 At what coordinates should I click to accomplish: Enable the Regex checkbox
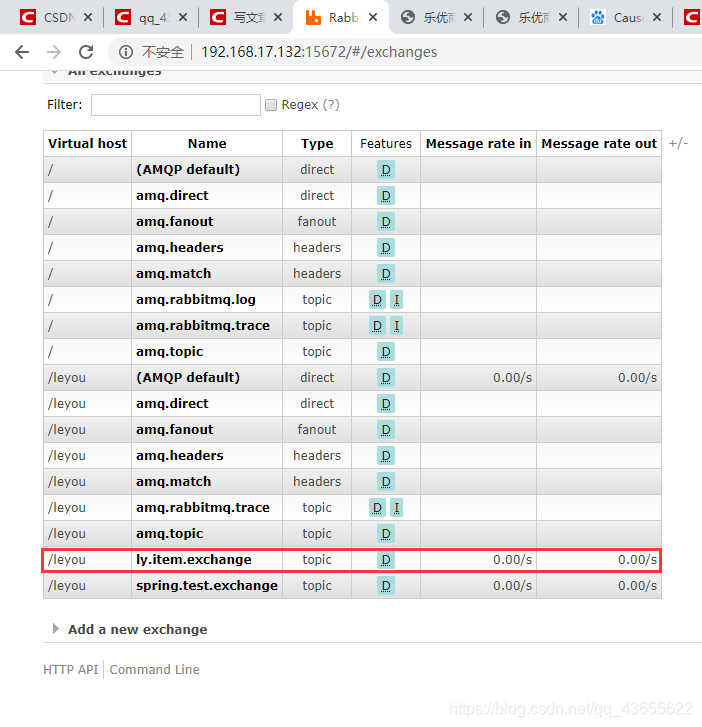coord(271,105)
